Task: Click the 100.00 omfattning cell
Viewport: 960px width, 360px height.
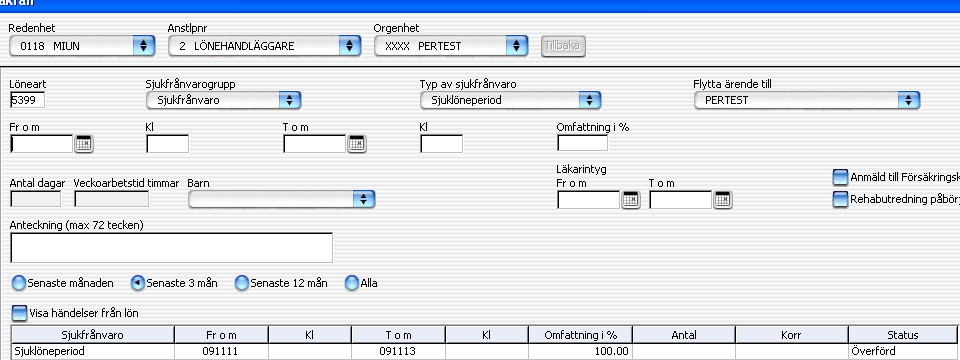Action: click(x=580, y=351)
